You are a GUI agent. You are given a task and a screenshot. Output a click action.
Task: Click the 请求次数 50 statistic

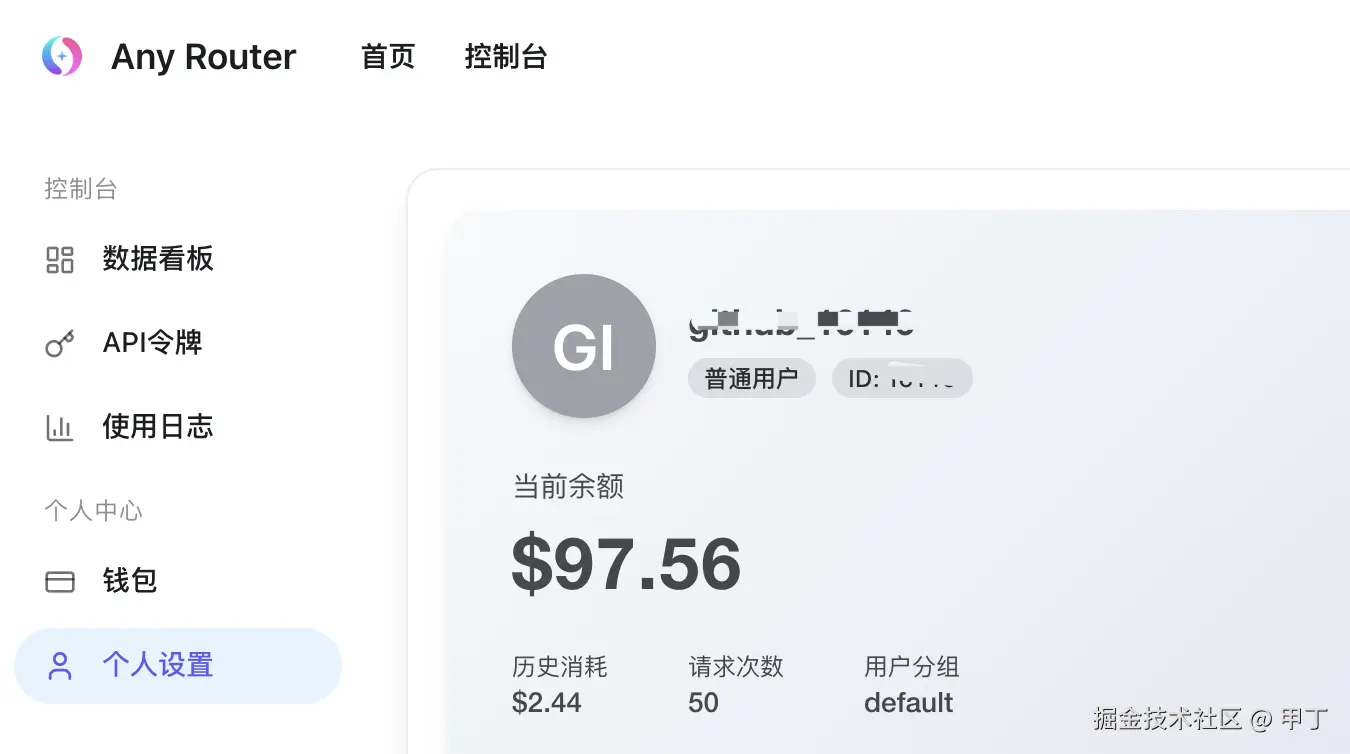pos(735,686)
